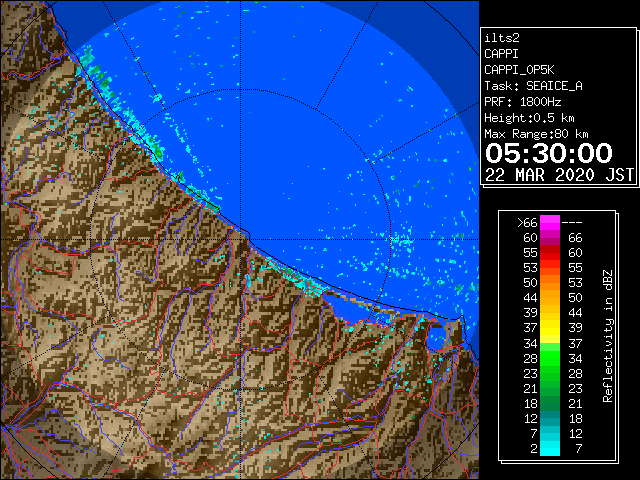Select the date '22 MAR 2020 JST'
Image resolution: width=640 pixels, height=480 pixels.
pos(559,175)
